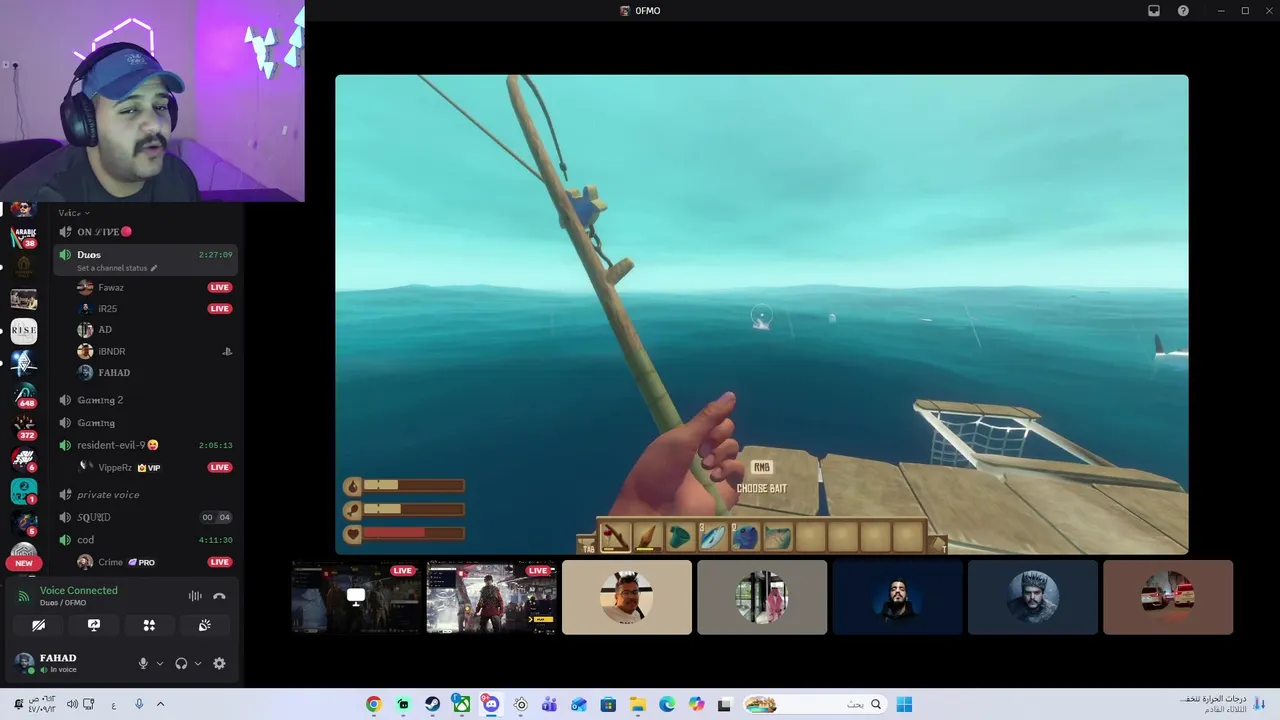1280x720 pixels.
Task: Show hidden system tray icons
Action: pos(160,705)
